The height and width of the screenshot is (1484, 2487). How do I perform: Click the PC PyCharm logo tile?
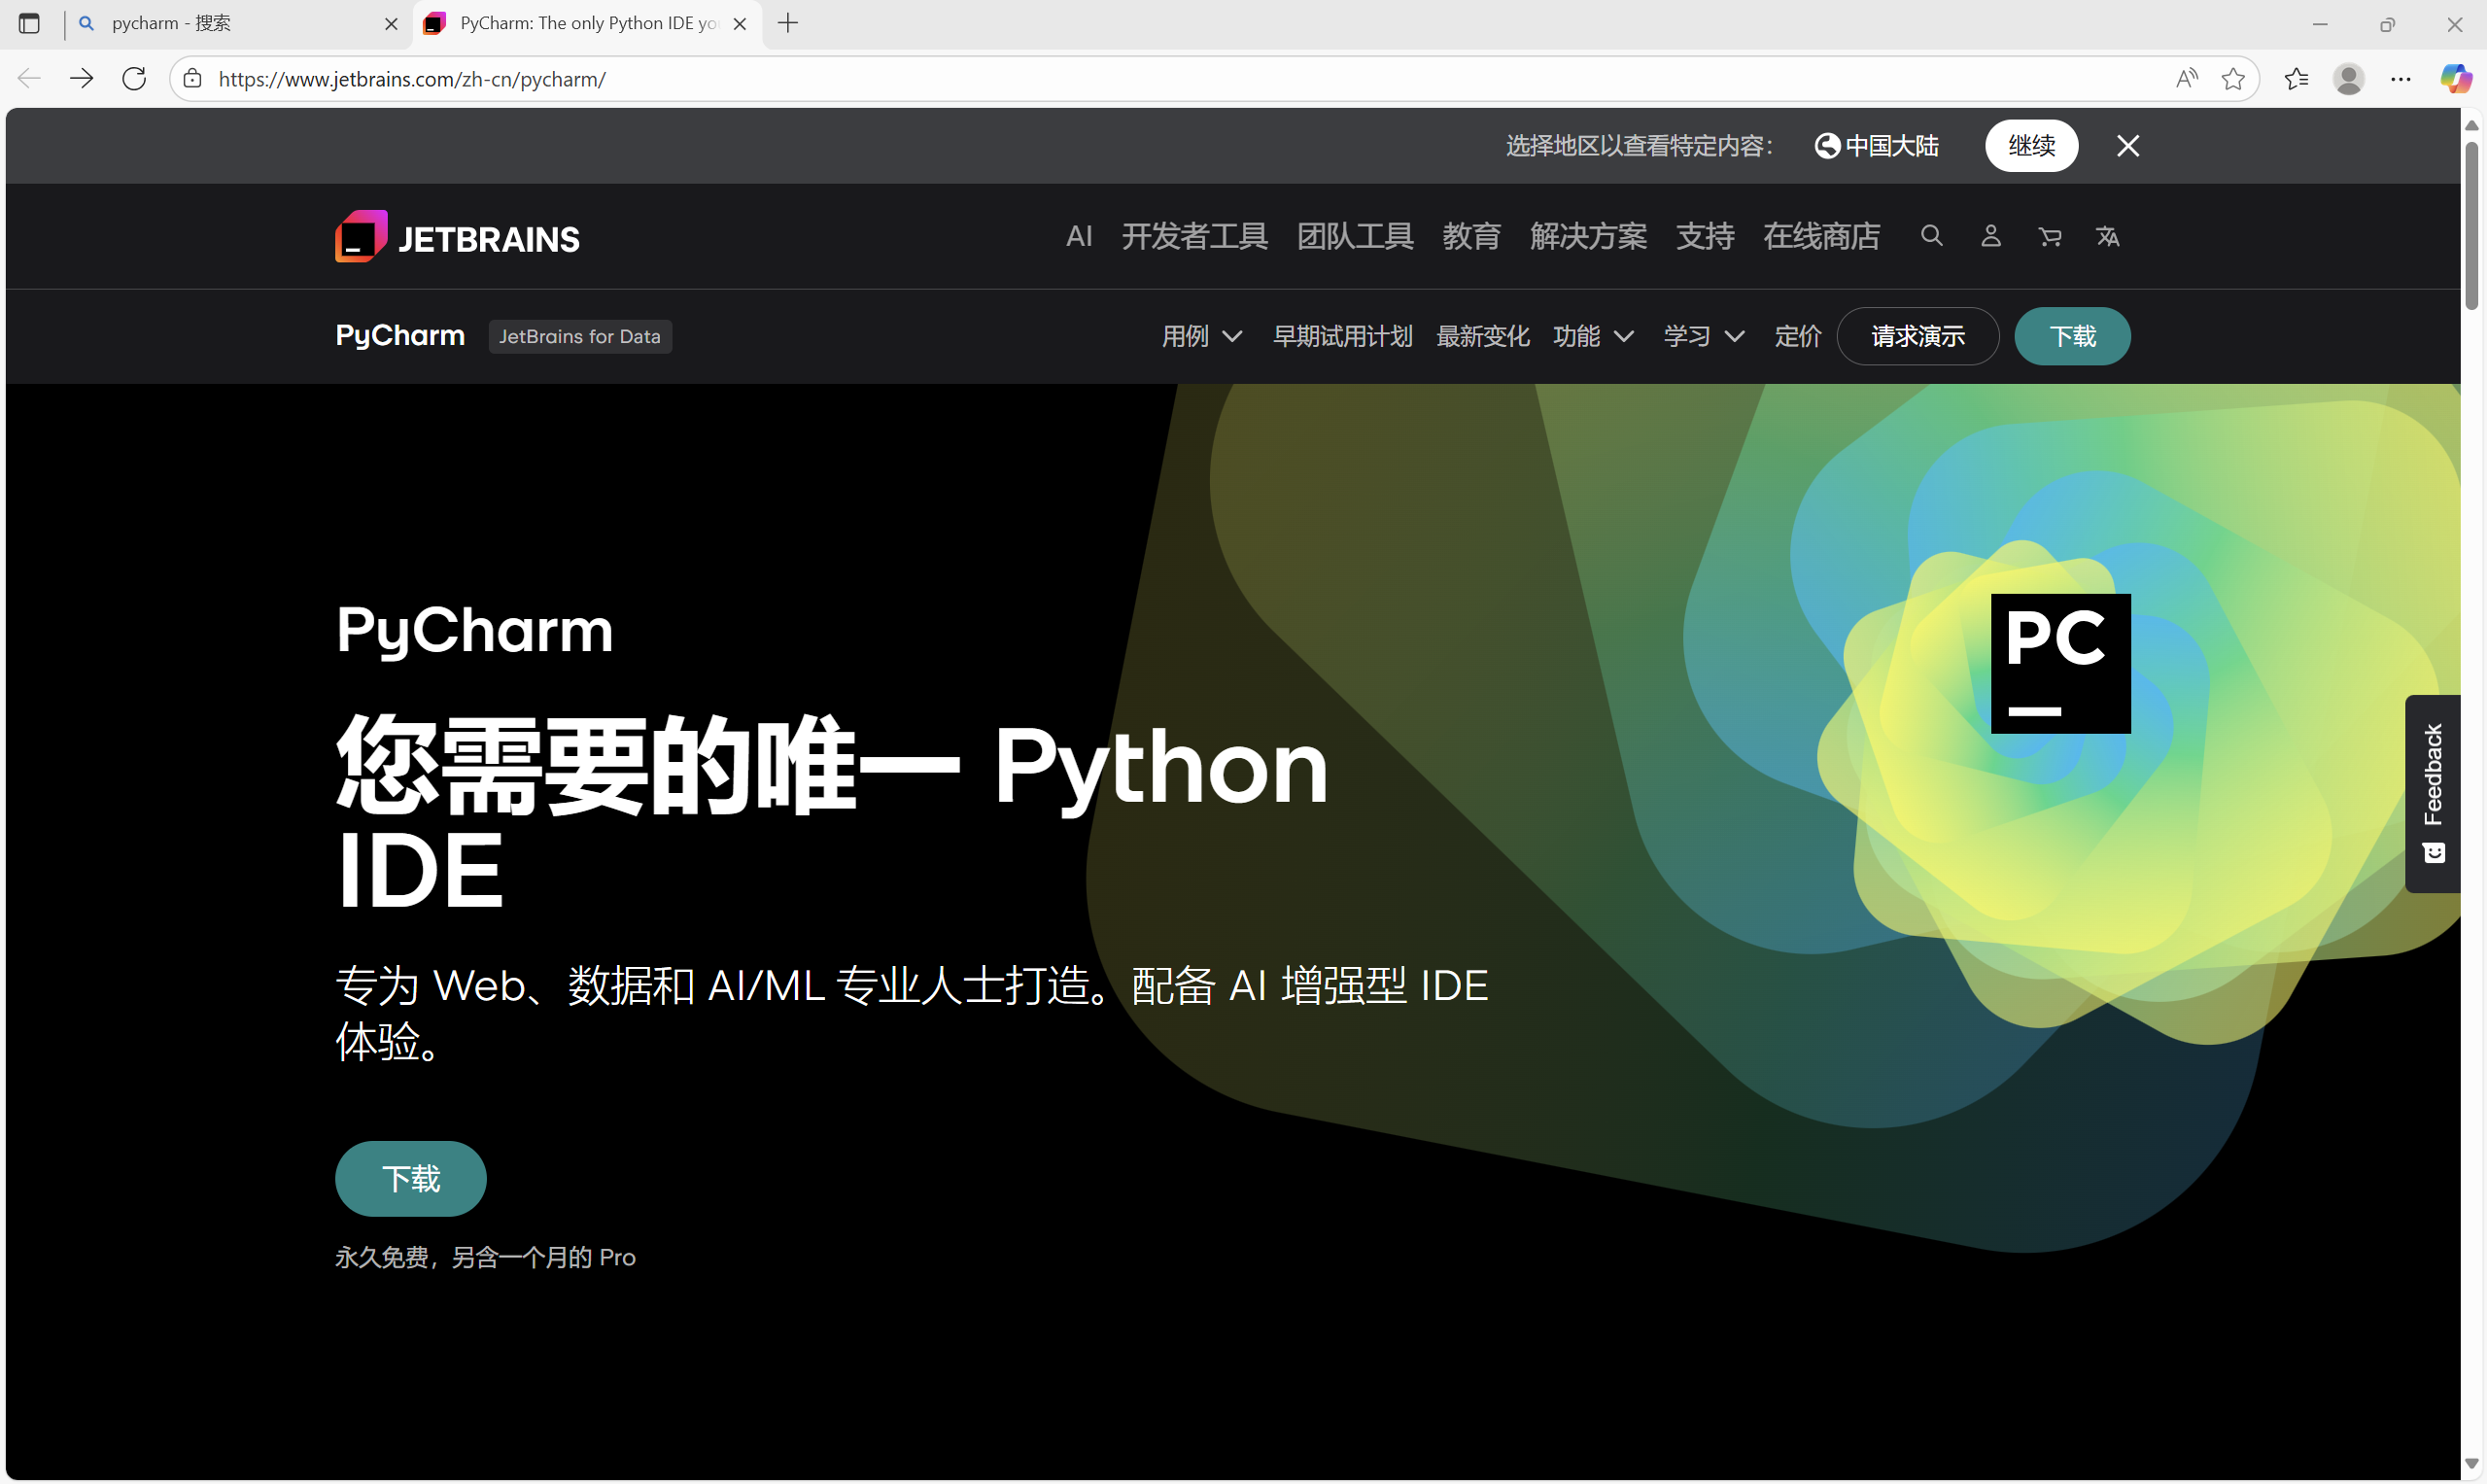tap(2060, 664)
